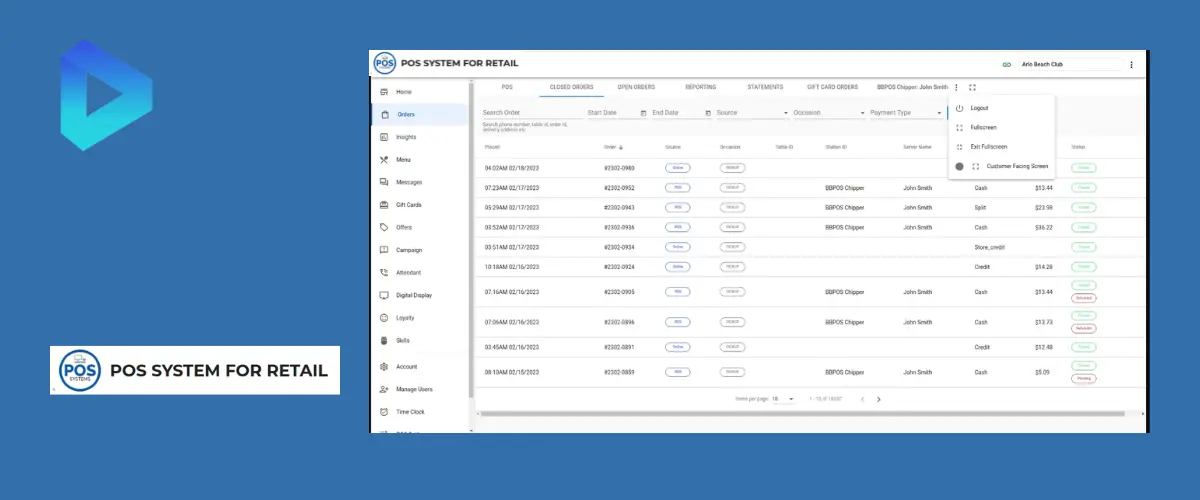Open Account in the sidebar
Viewport: 1200px width, 500px height.
pos(418,367)
